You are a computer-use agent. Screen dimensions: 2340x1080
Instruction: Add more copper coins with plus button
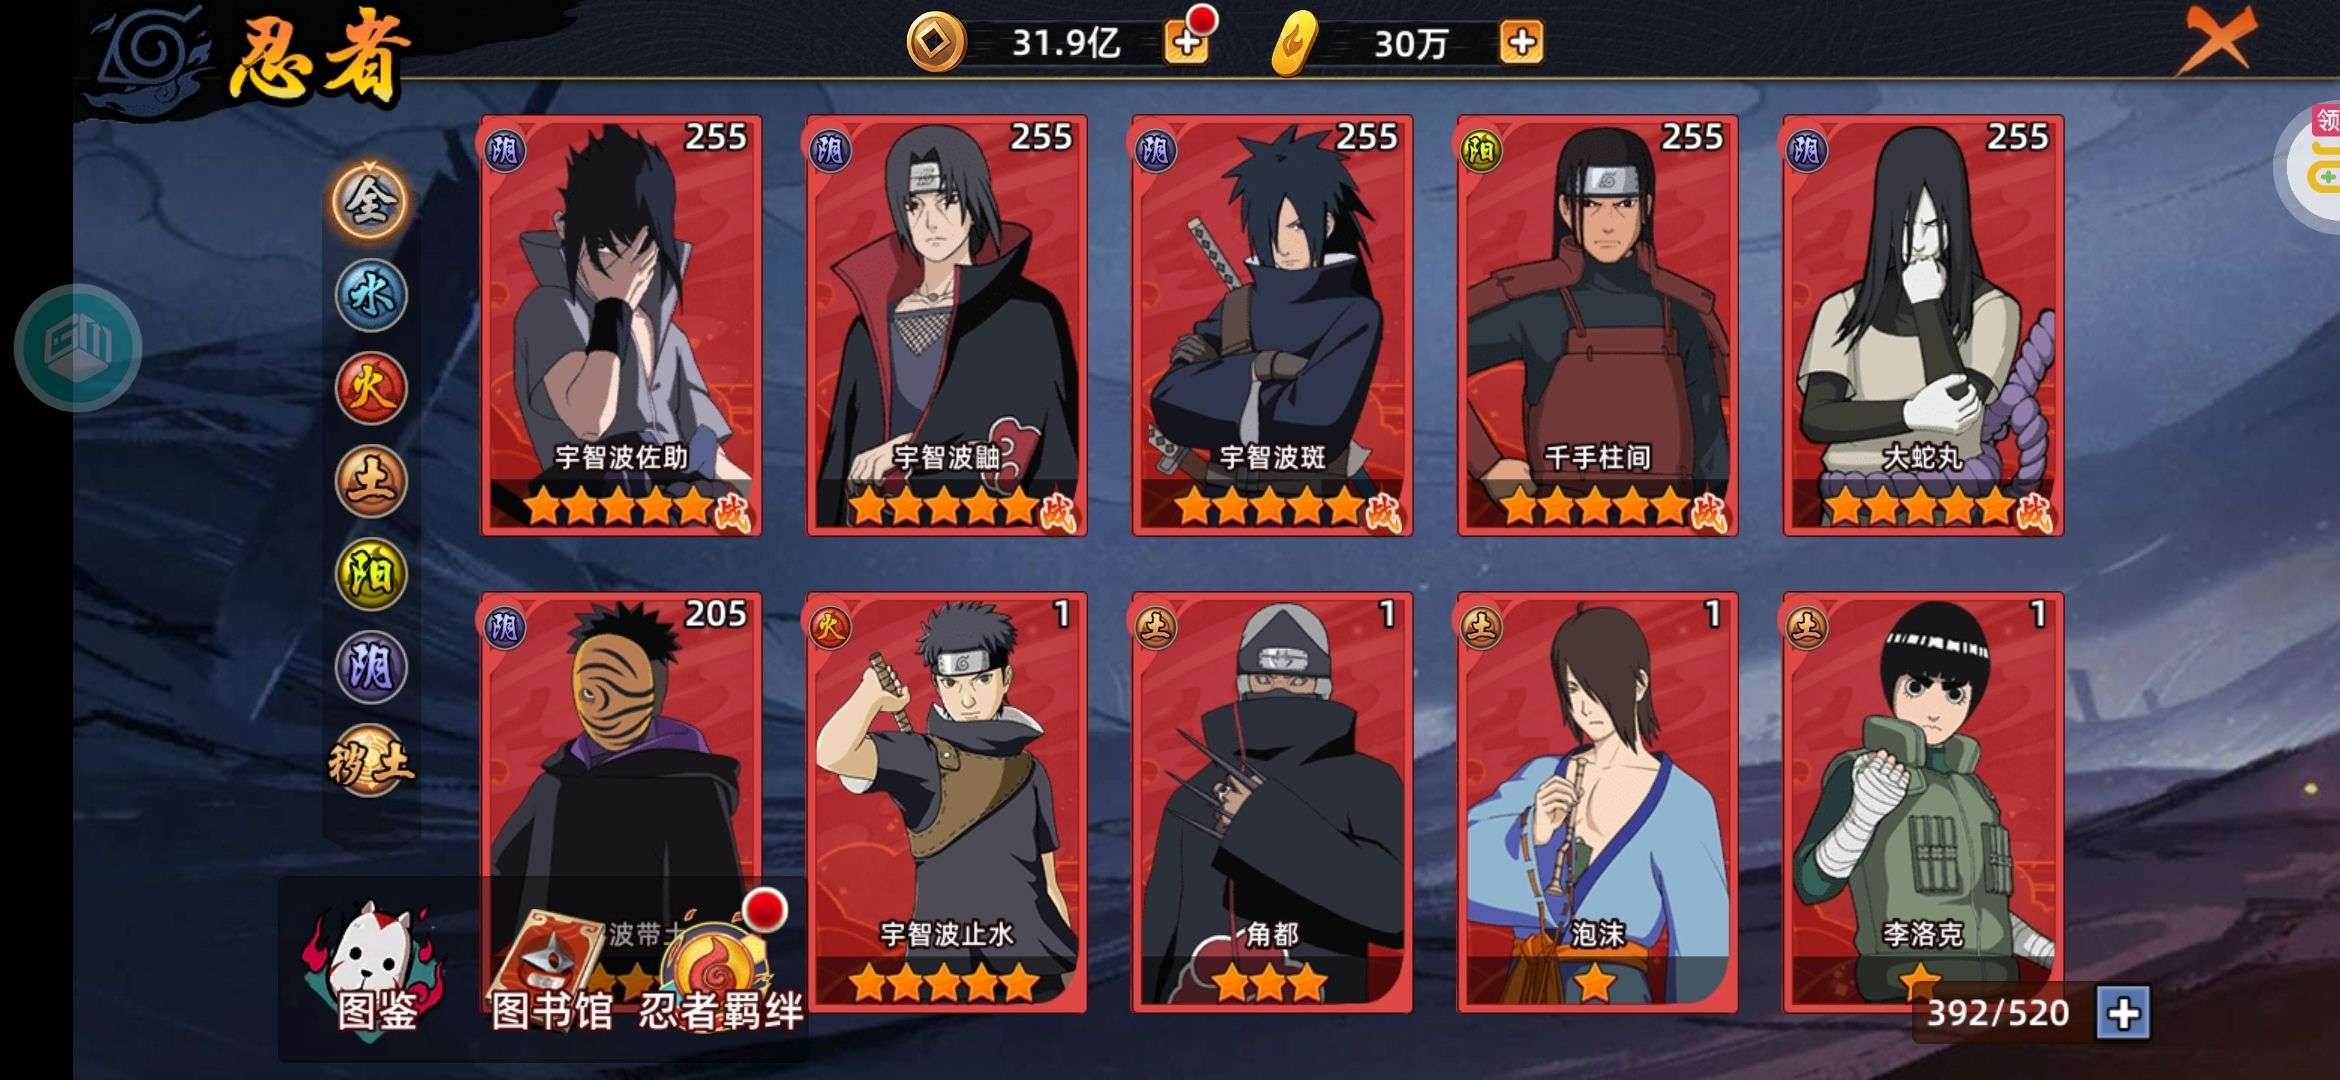coord(1187,42)
